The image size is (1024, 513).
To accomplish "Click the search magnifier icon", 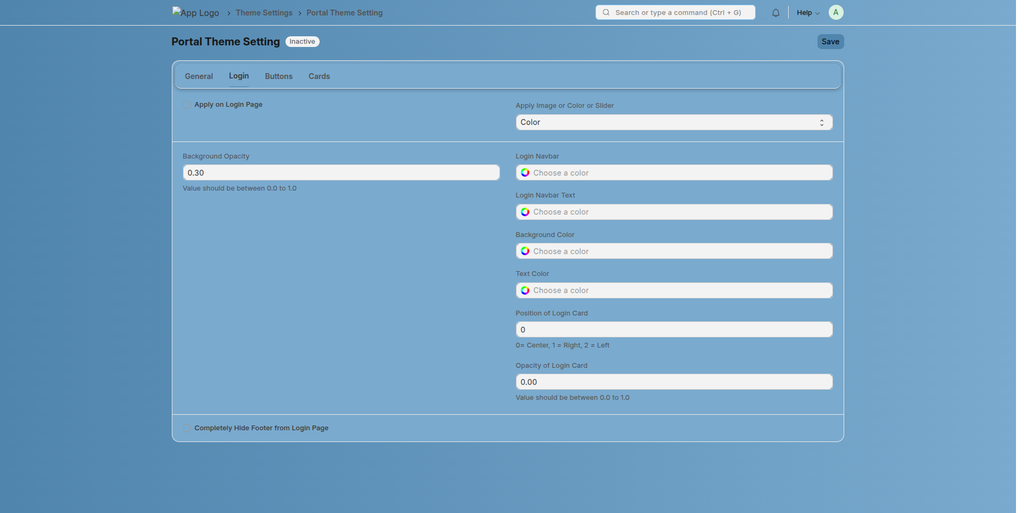I will (x=606, y=13).
